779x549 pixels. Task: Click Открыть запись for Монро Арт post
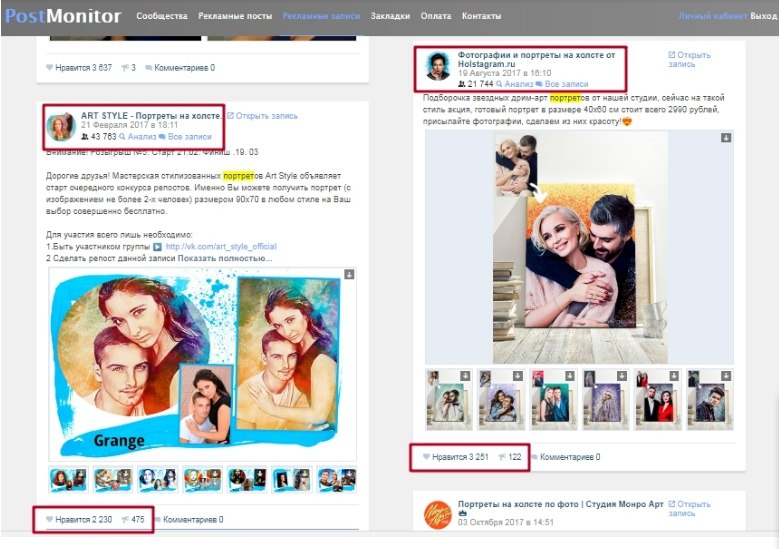(x=690, y=509)
